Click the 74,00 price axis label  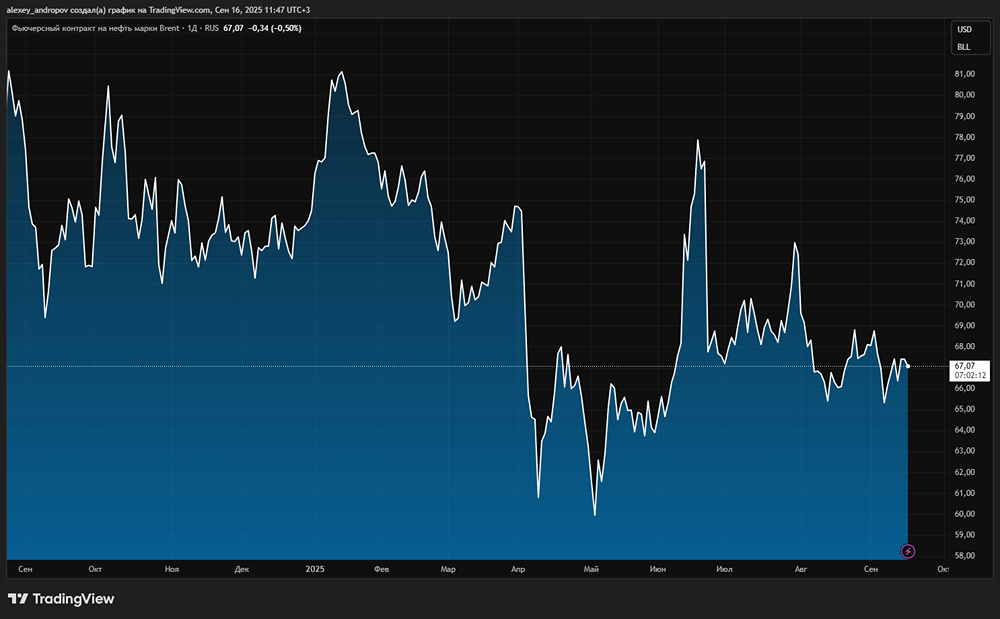click(x=964, y=221)
